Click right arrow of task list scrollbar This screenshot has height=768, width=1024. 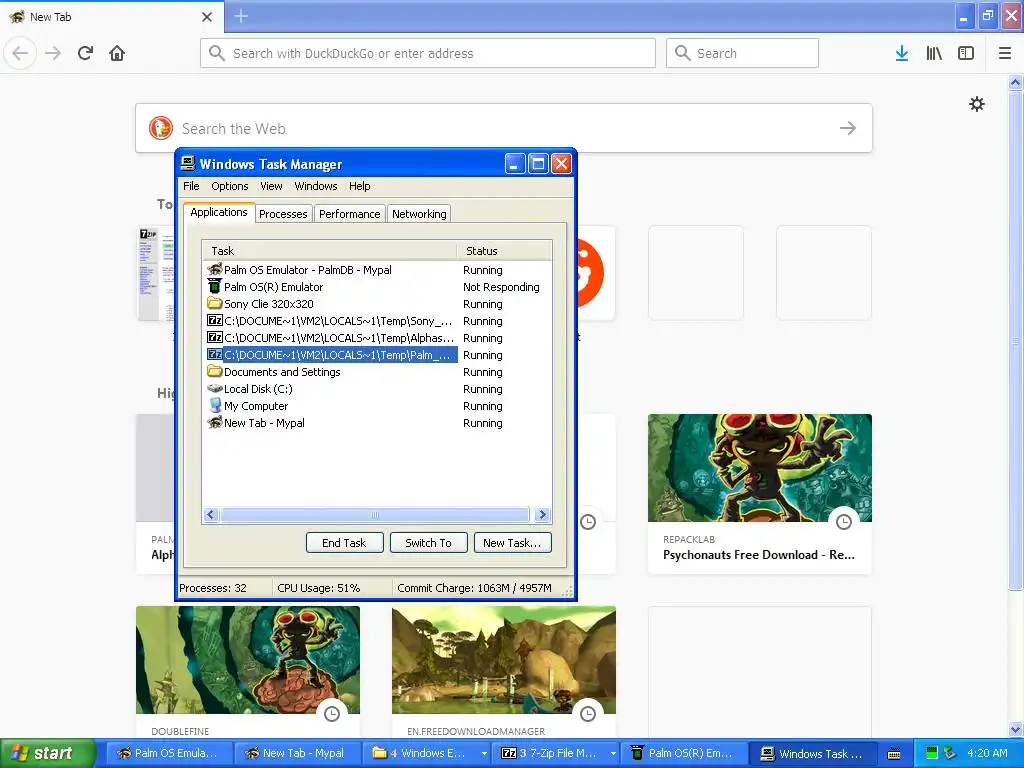pos(542,515)
